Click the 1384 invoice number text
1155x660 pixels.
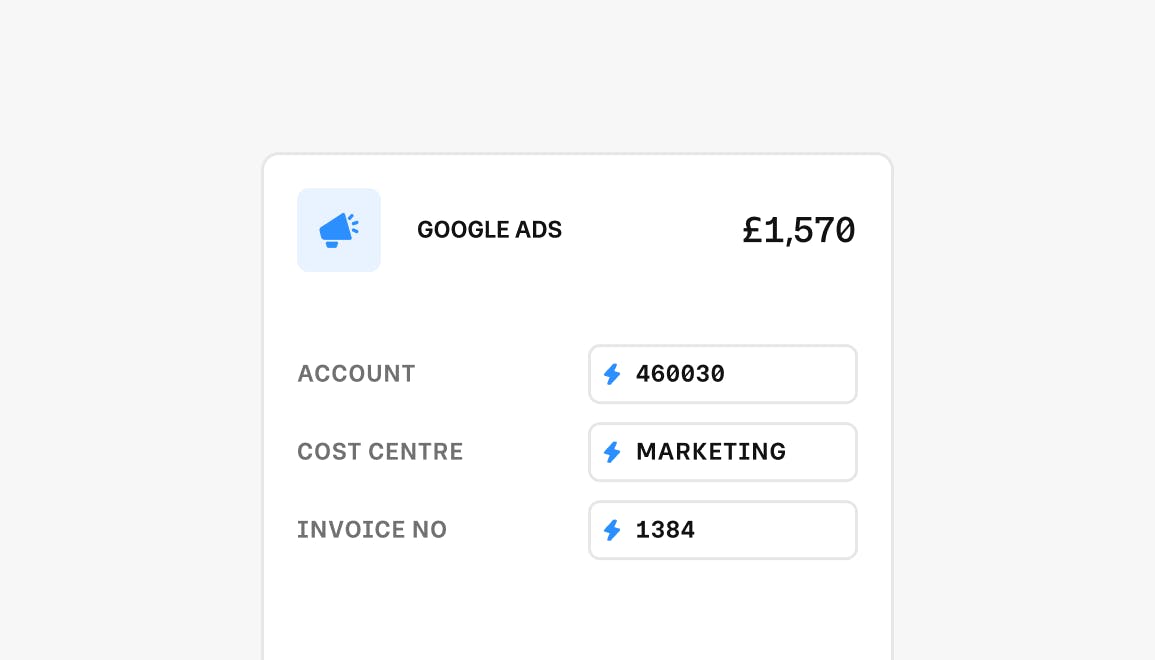coord(665,530)
